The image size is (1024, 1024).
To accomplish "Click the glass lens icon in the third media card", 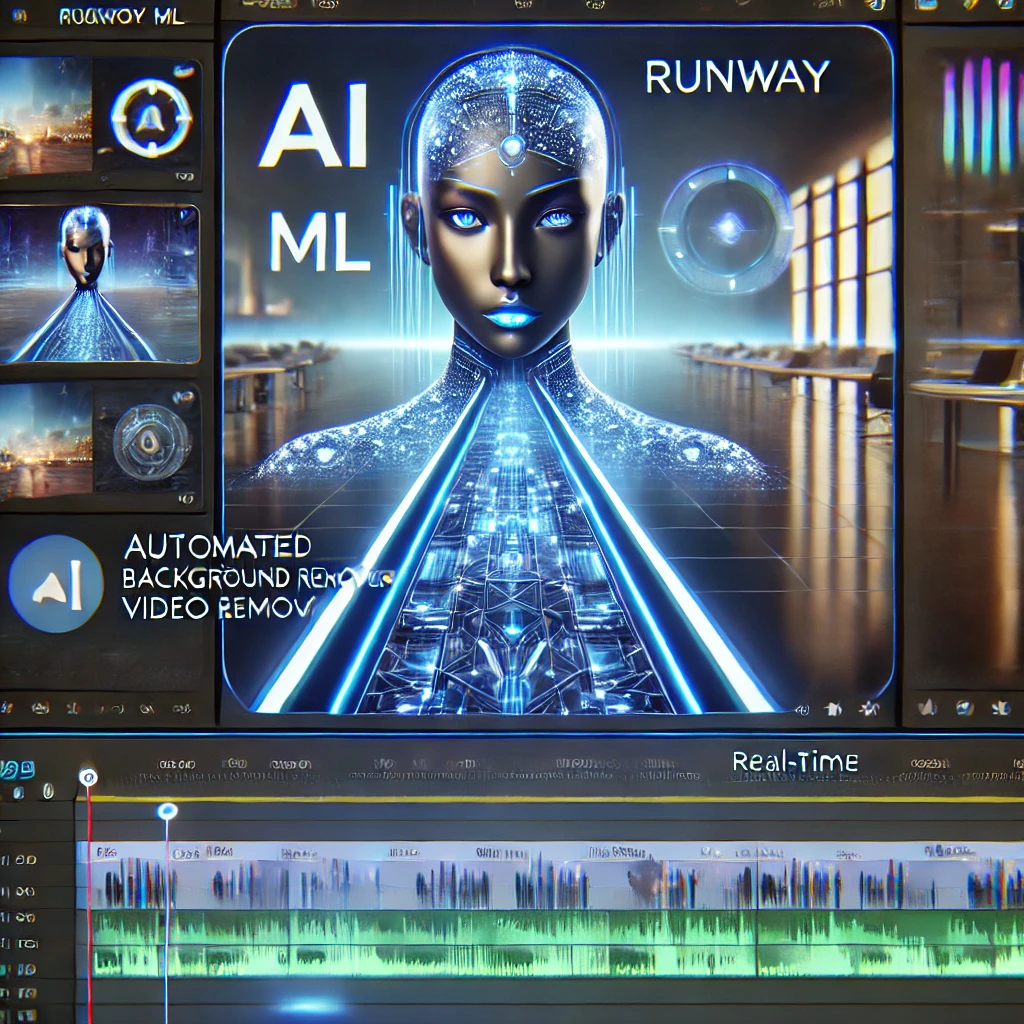I will (x=152, y=441).
